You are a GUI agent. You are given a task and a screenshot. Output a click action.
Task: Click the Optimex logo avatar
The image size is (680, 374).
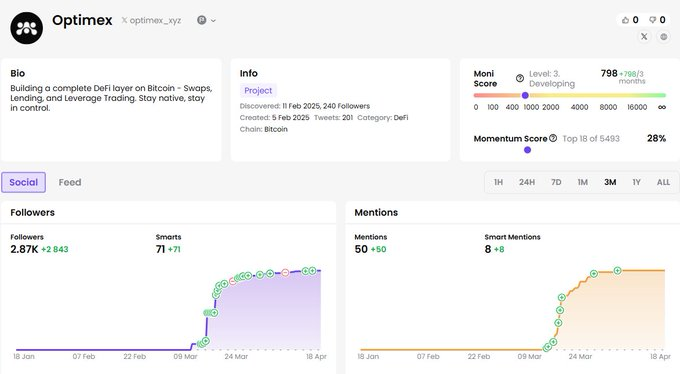click(26, 28)
